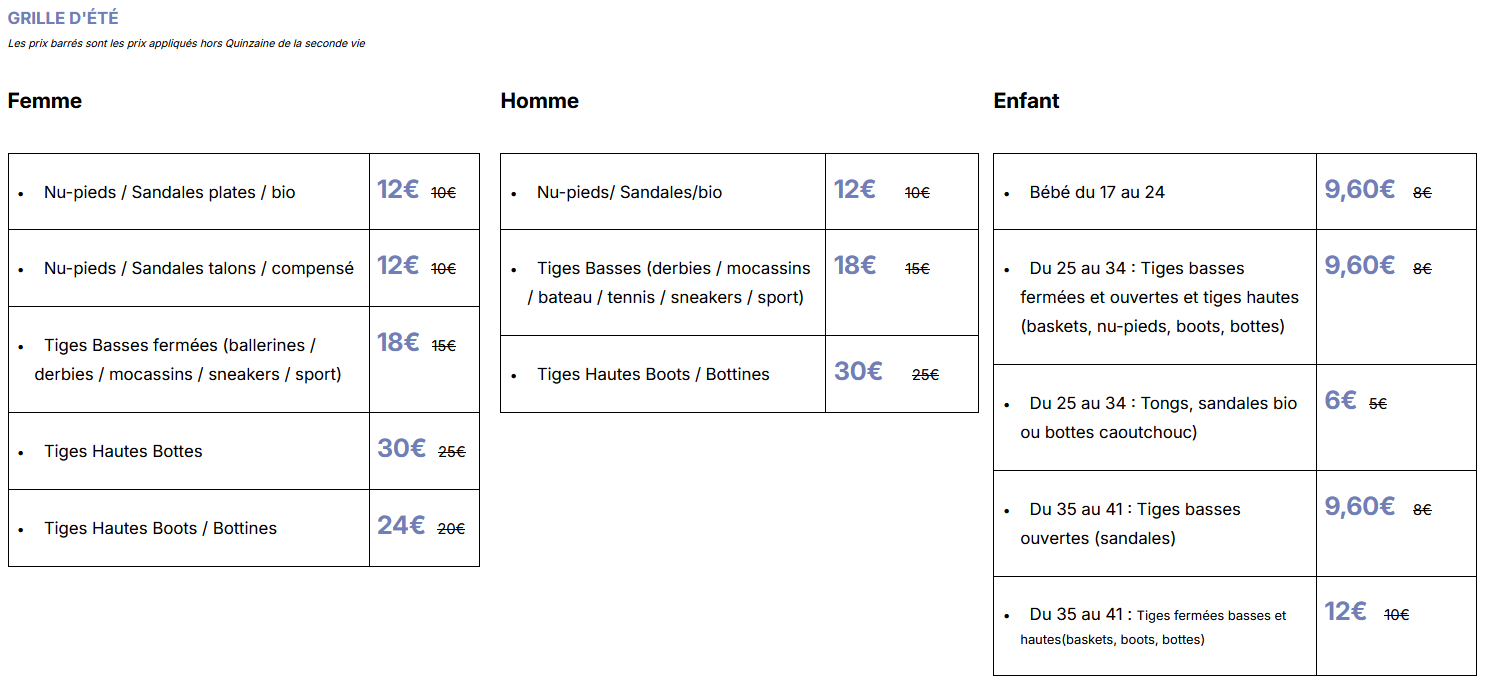
Task: Click Homme Nu-pieds/ Sandales/bio text
Action: point(629,192)
